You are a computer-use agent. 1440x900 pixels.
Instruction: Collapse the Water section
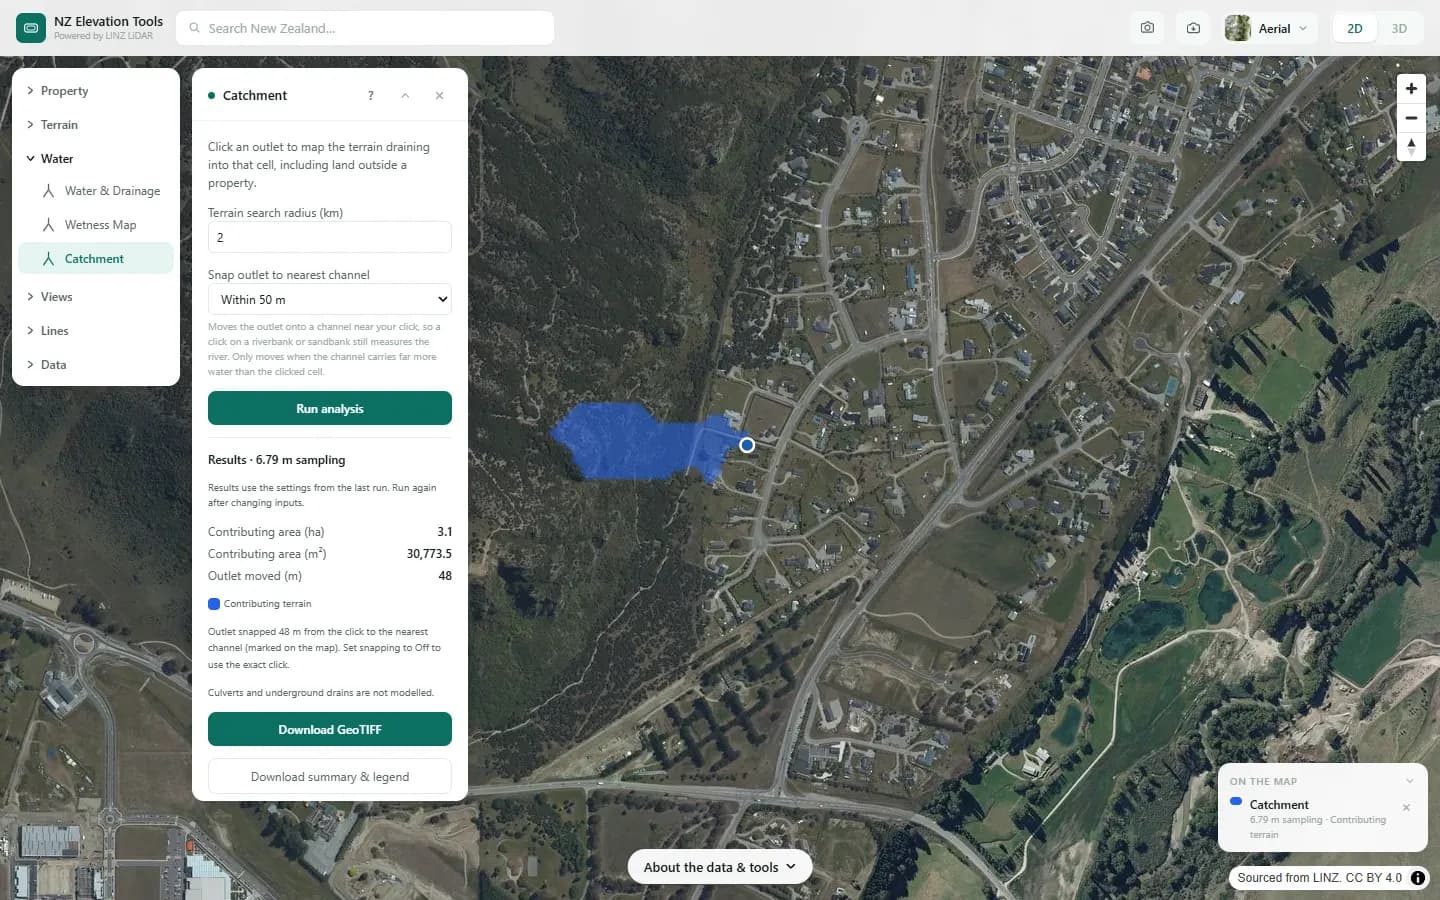96,159
